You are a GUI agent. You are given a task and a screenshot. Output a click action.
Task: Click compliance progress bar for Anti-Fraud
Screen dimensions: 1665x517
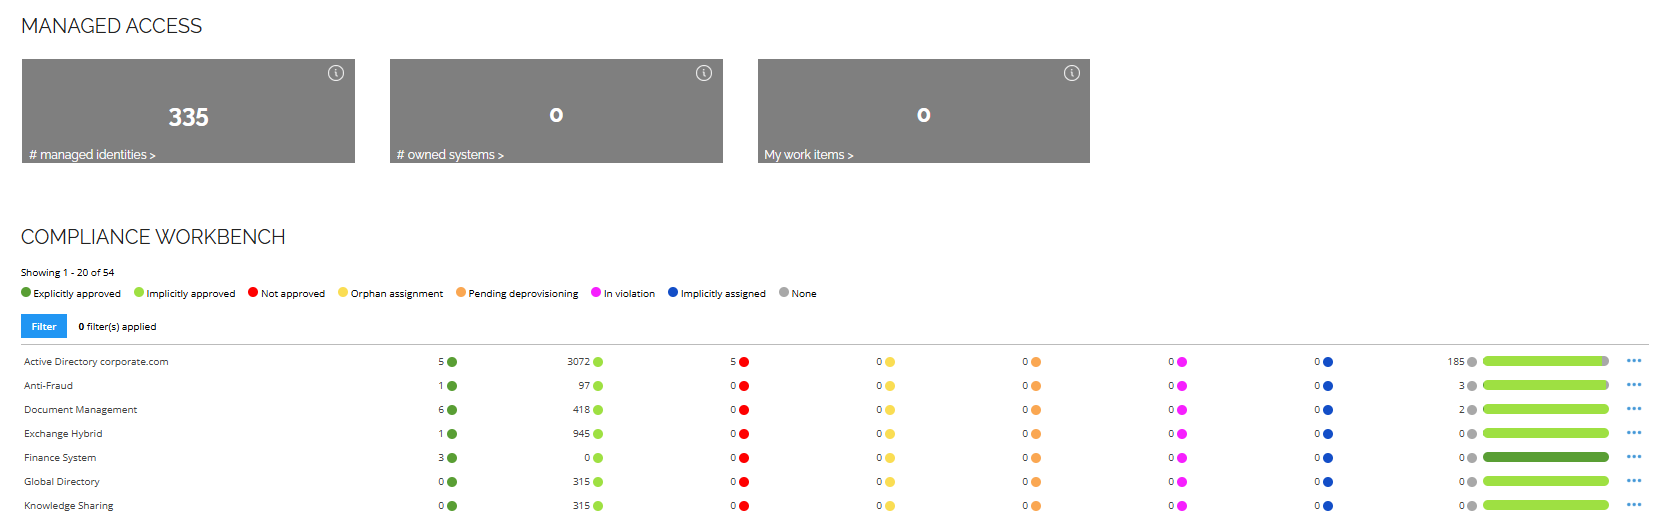[x=1546, y=385]
